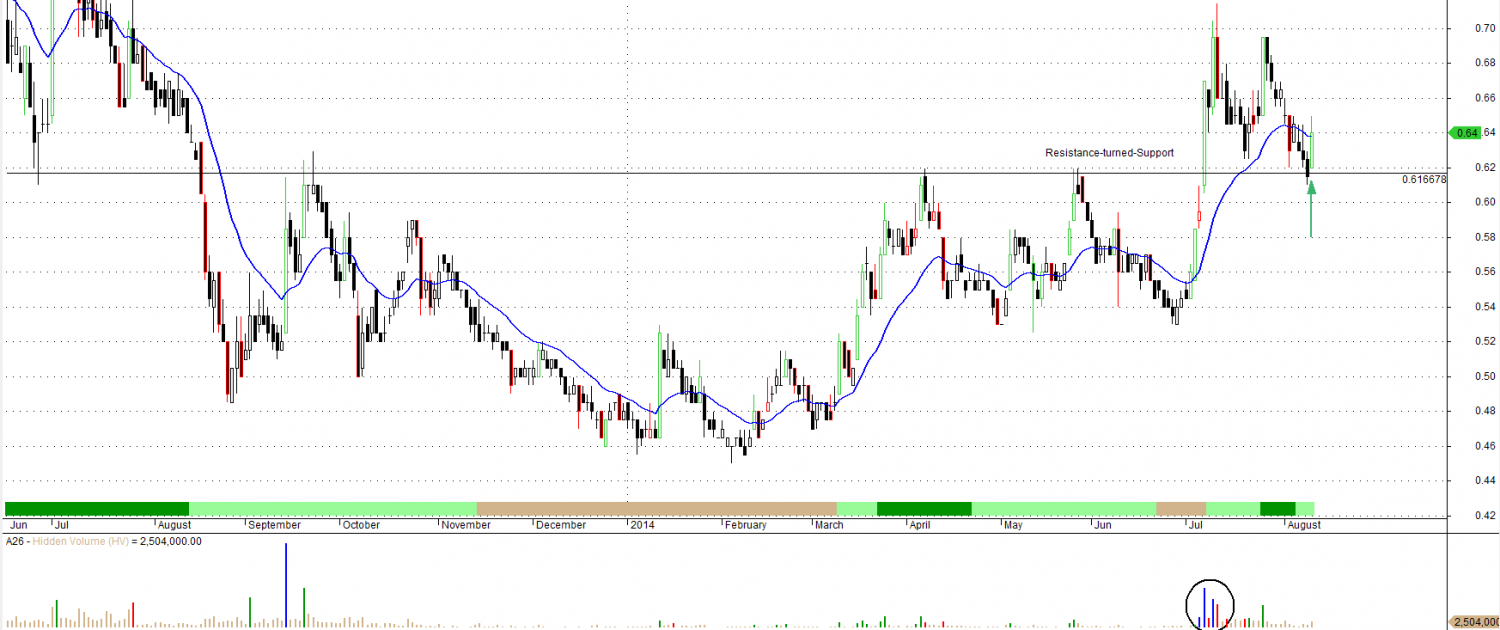Click the February label on the date axis
This screenshot has height=630, width=1500.
[x=745, y=524]
